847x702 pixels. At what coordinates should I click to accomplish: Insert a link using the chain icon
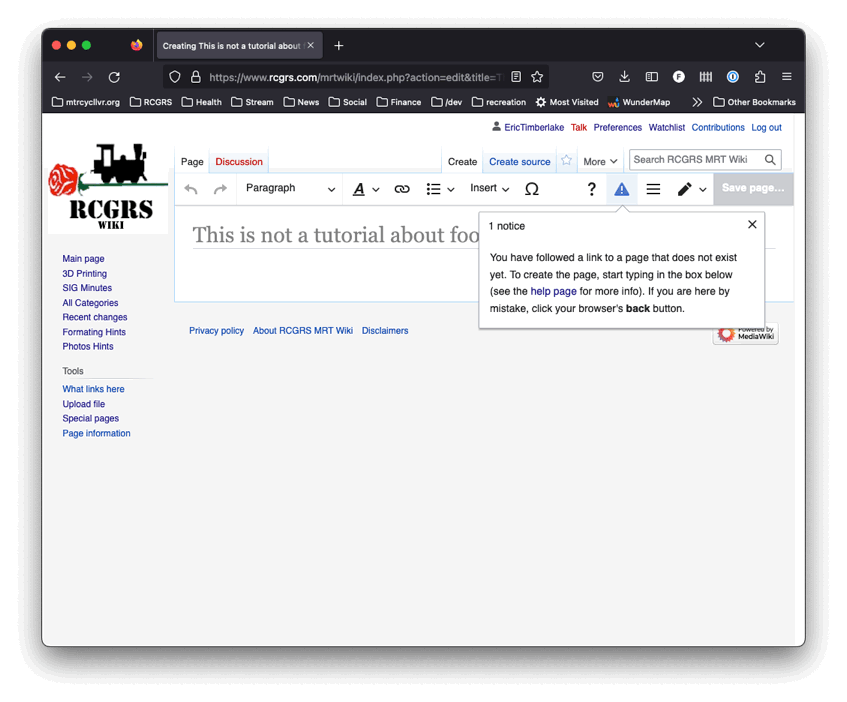coord(402,189)
